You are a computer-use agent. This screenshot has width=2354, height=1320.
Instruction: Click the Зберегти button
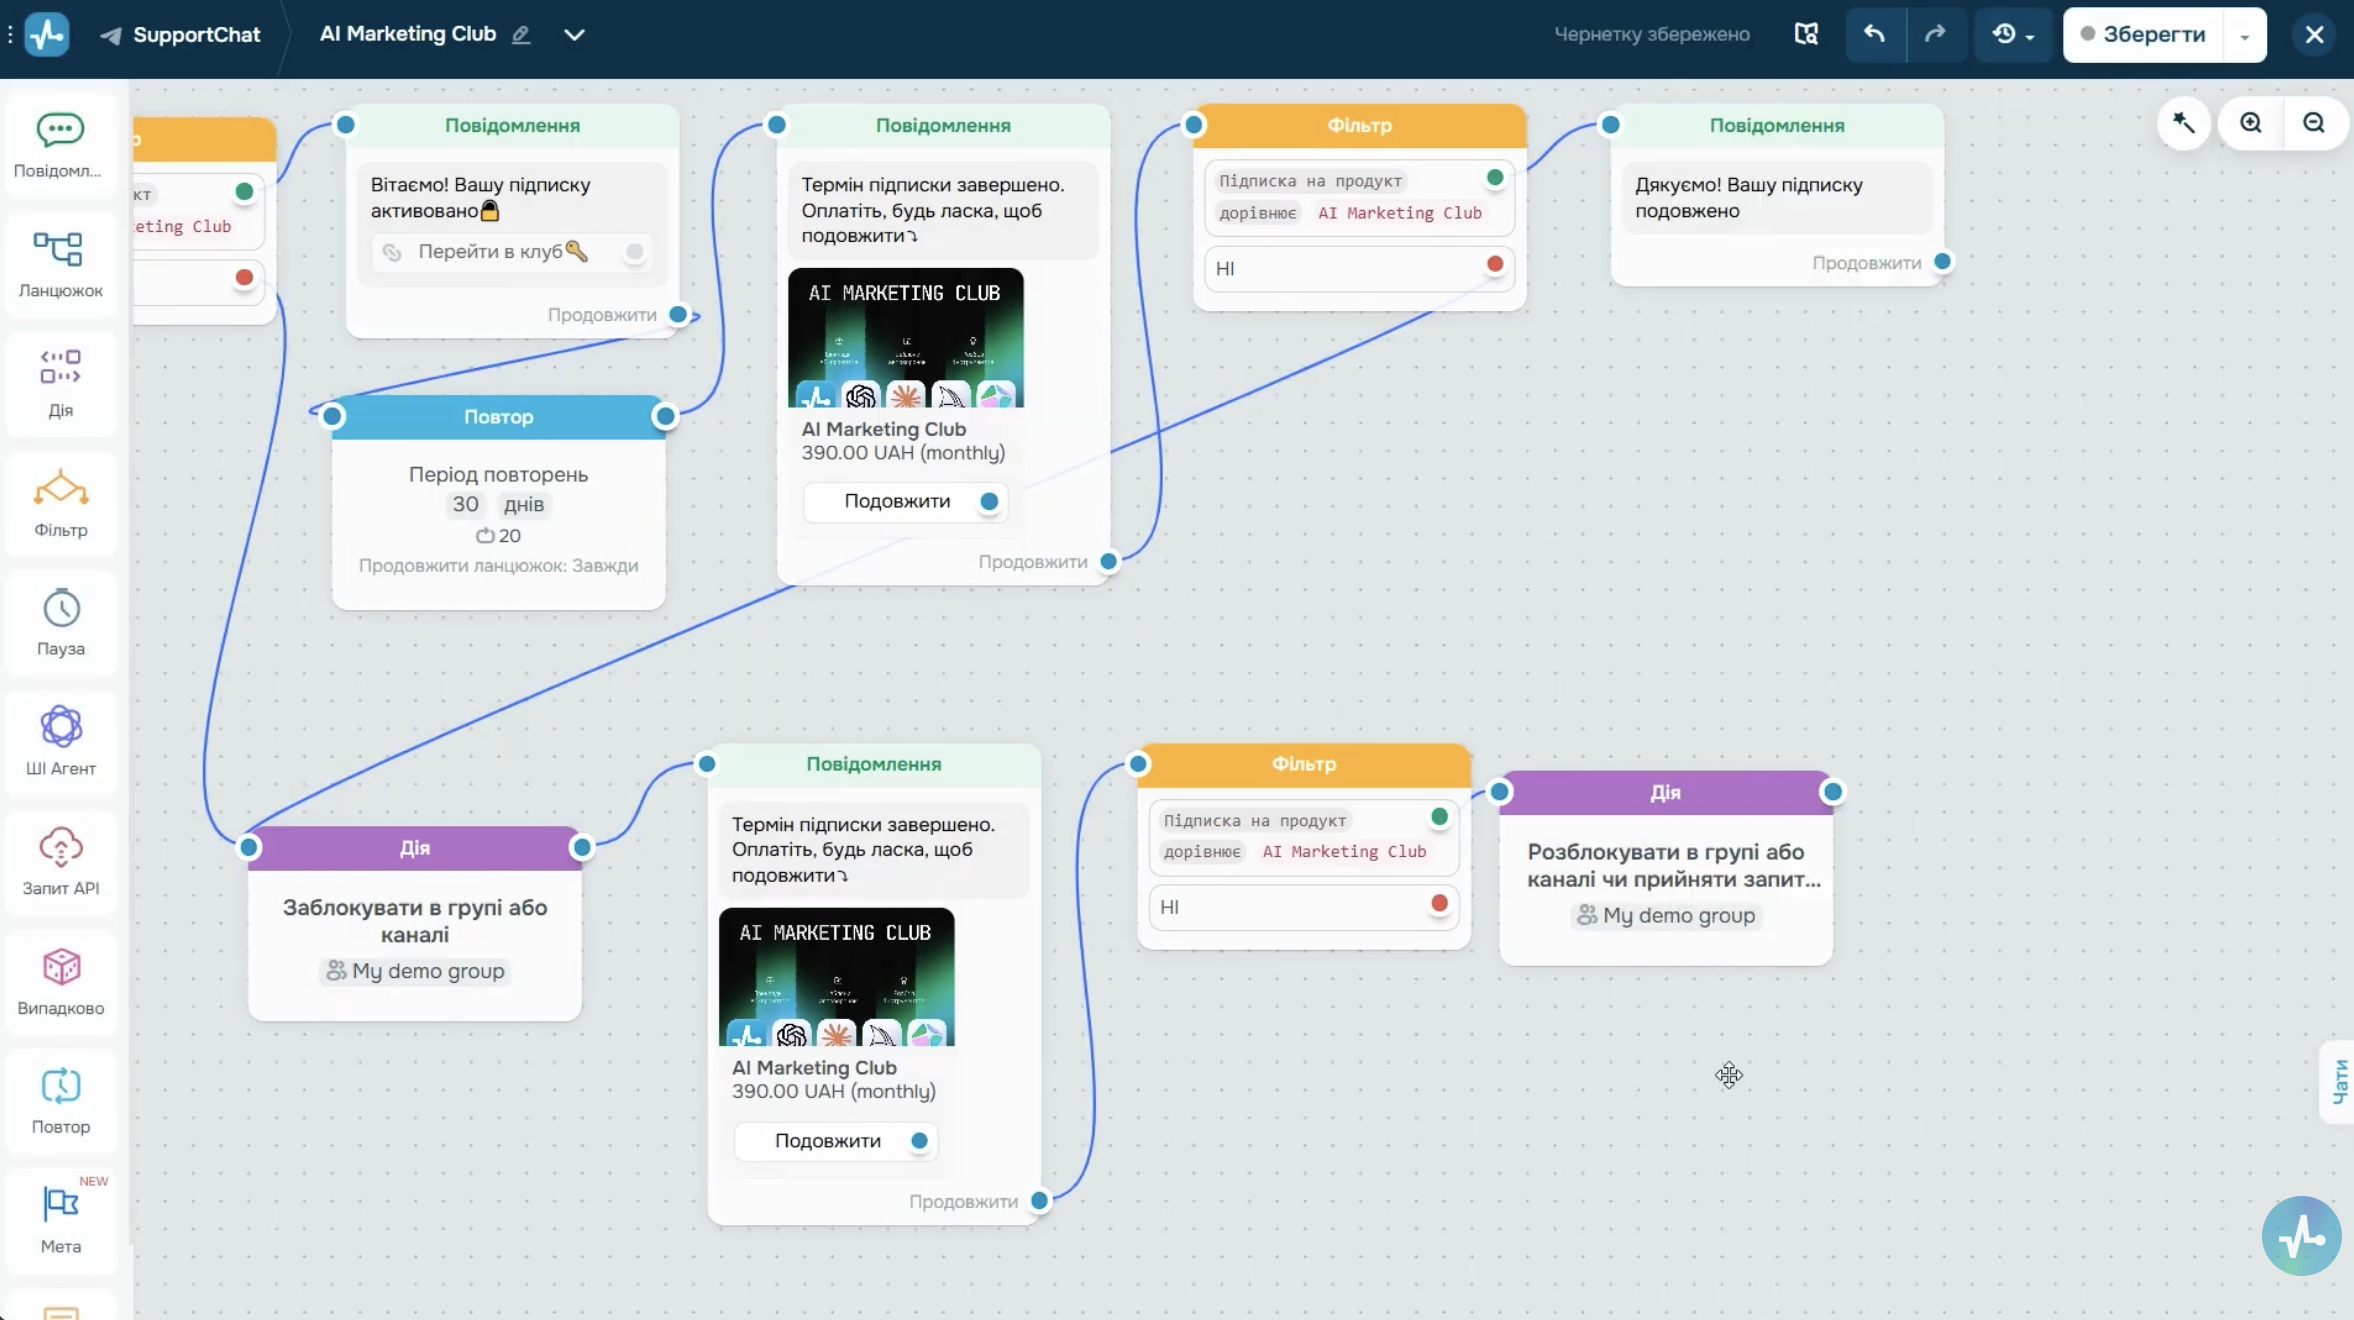tap(2142, 35)
